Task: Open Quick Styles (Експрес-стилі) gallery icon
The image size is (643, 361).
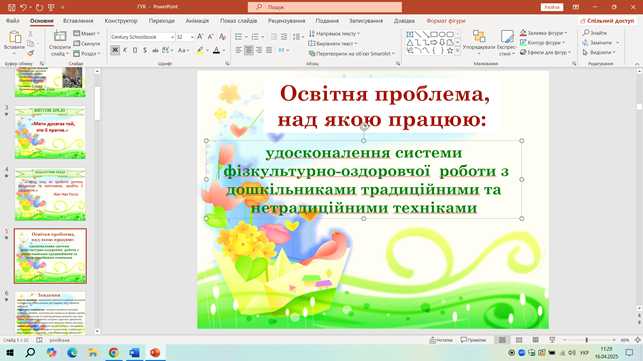Action: click(507, 37)
